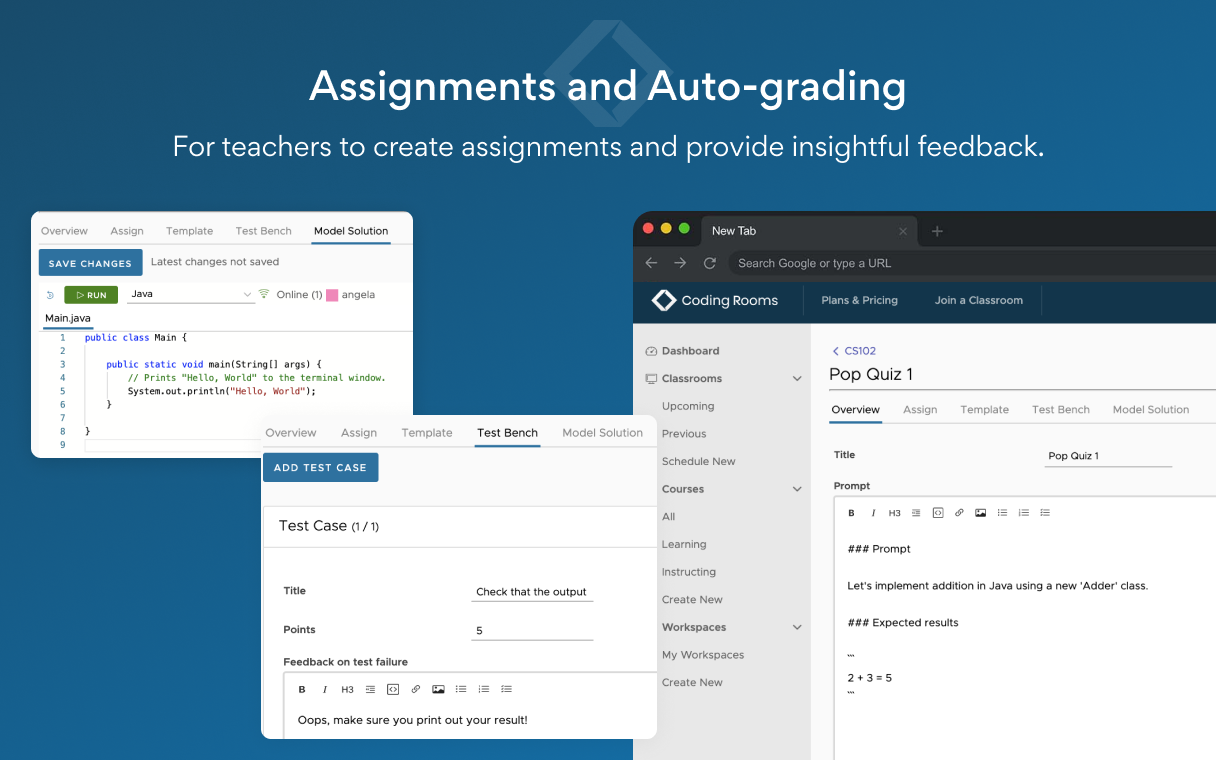Close the New Tab browser tab
Viewport: 1216px width, 760px height.
[x=903, y=231]
